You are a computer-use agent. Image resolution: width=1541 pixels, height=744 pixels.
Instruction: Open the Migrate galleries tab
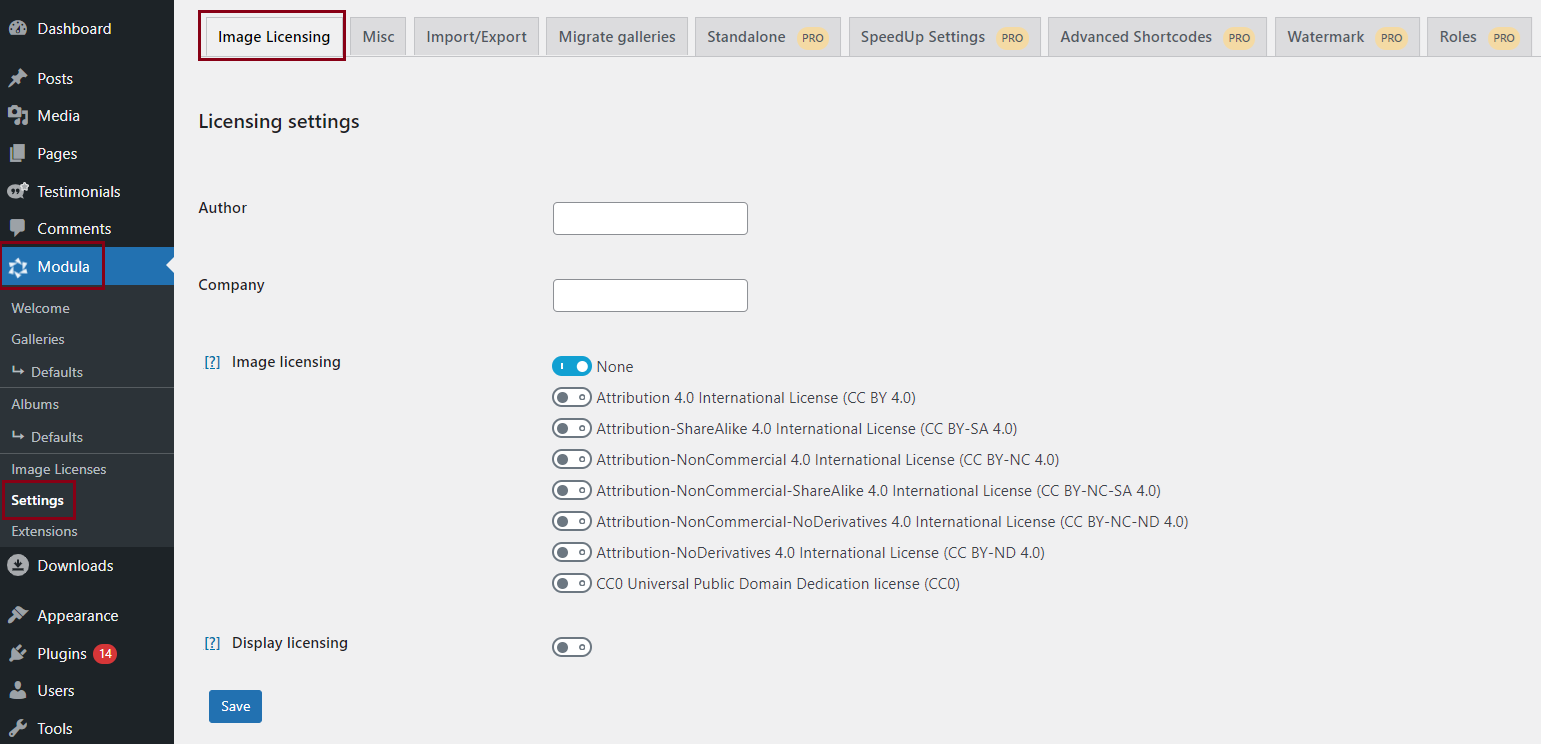(616, 35)
